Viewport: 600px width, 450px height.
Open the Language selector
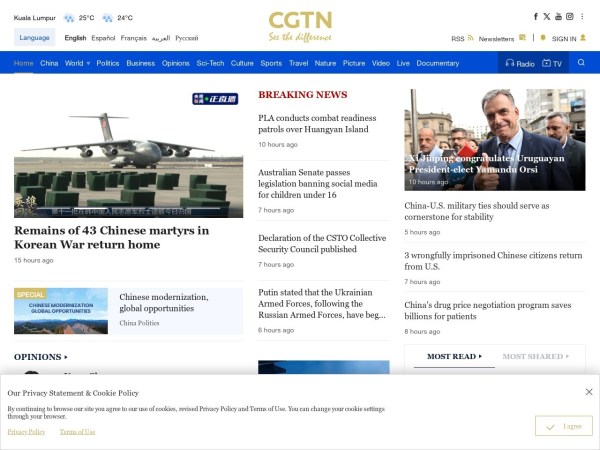[34, 38]
